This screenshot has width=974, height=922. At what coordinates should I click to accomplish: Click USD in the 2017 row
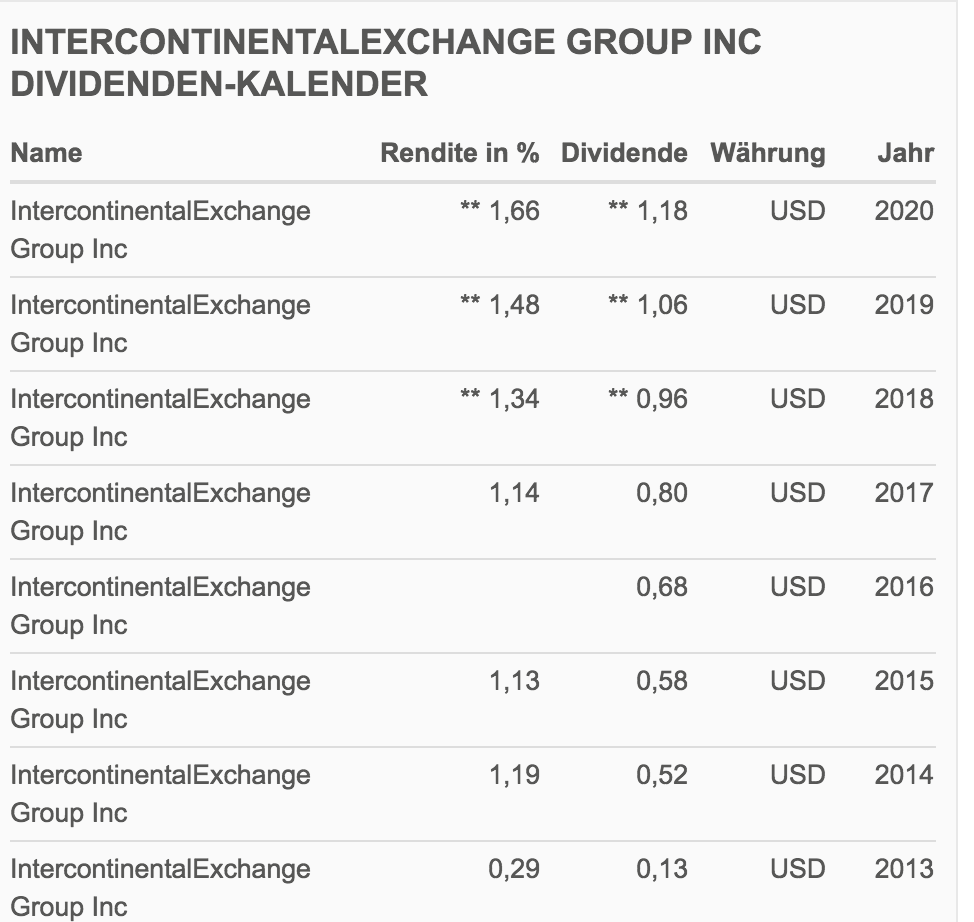[797, 493]
